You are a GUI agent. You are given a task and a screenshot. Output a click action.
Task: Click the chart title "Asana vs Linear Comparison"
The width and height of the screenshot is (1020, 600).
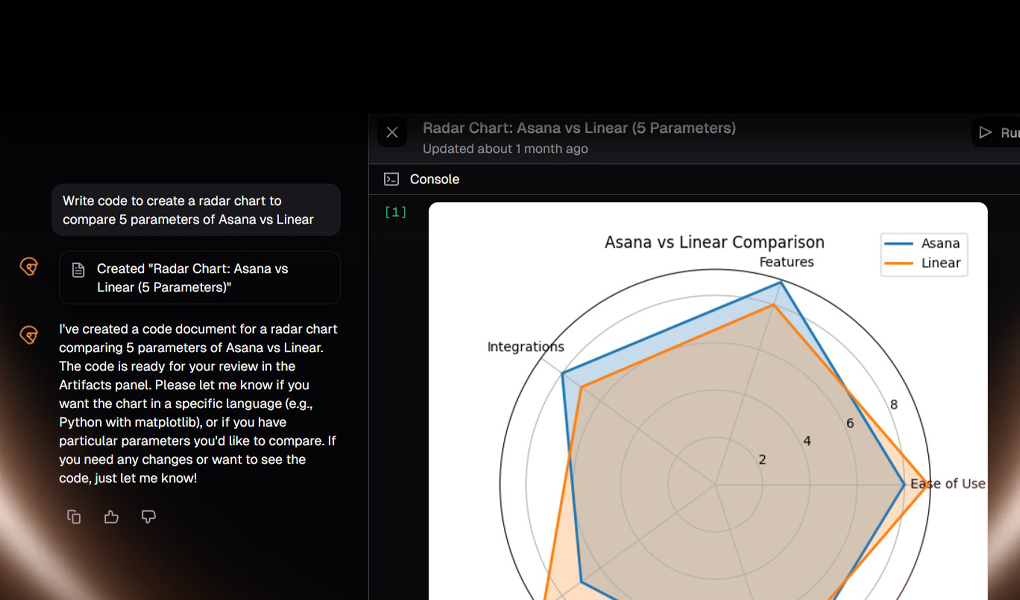tap(714, 242)
